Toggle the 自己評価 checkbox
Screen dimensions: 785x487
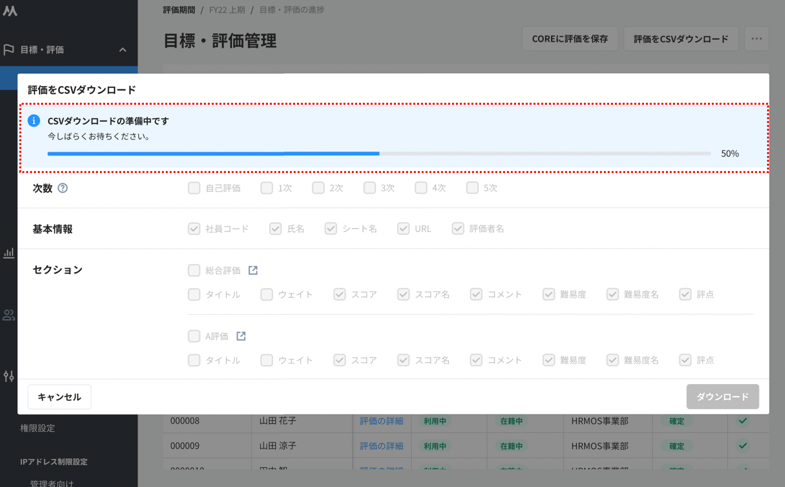[x=194, y=188]
